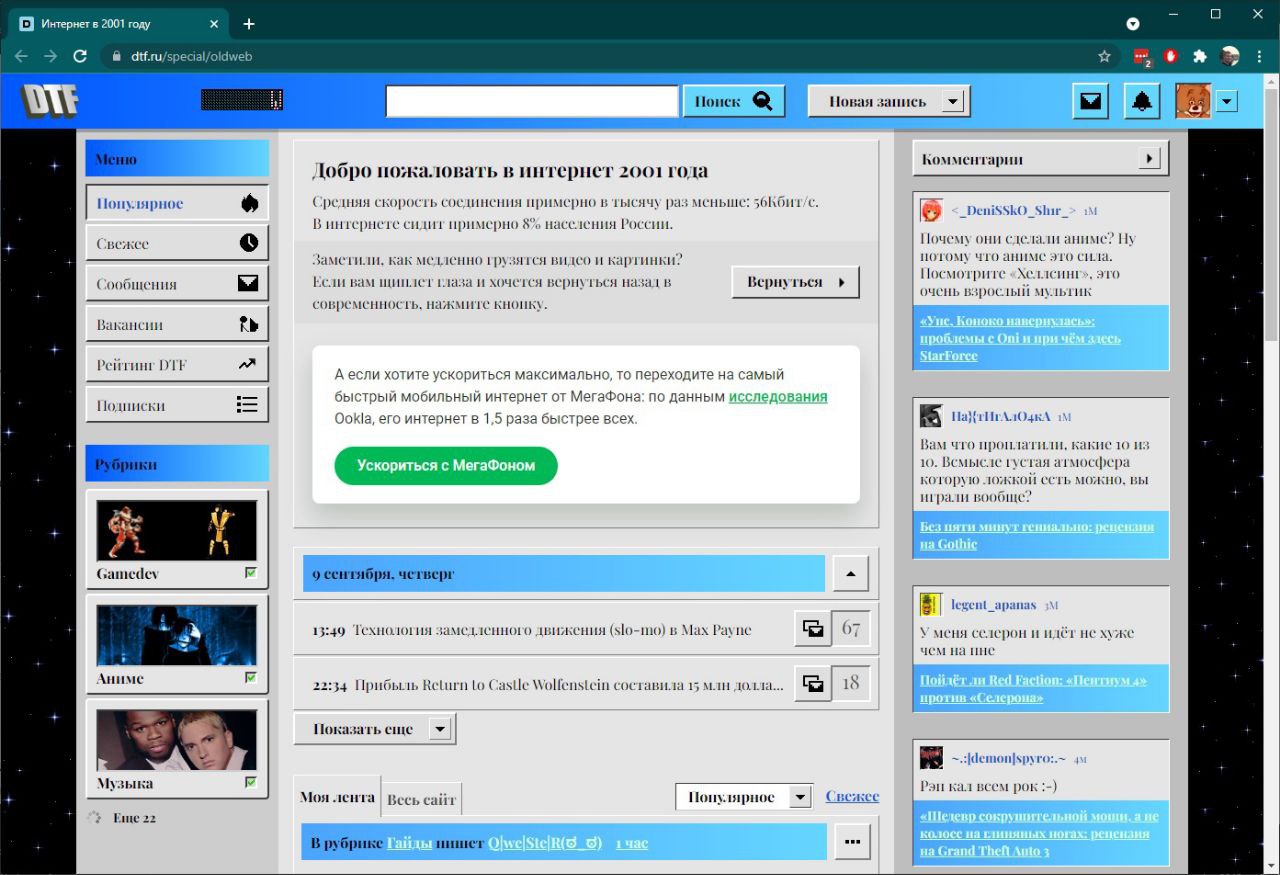Open the Новая запись dropdown arrow
The image size is (1280, 875).
point(953,101)
